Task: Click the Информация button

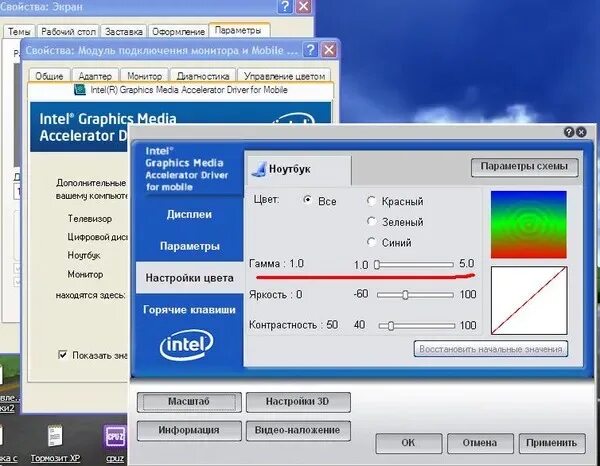Action: (x=189, y=430)
